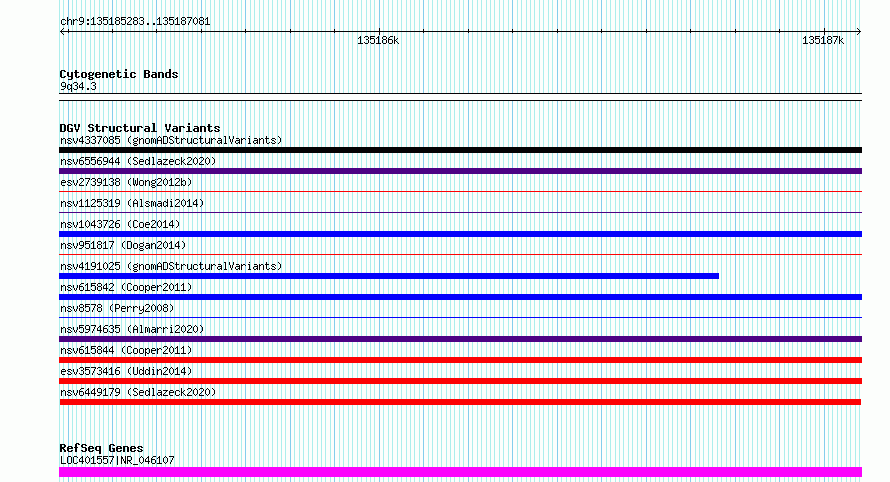Open variant esv3573416 (Uddin2014) label
This screenshot has width=890, height=482.
click(126, 371)
